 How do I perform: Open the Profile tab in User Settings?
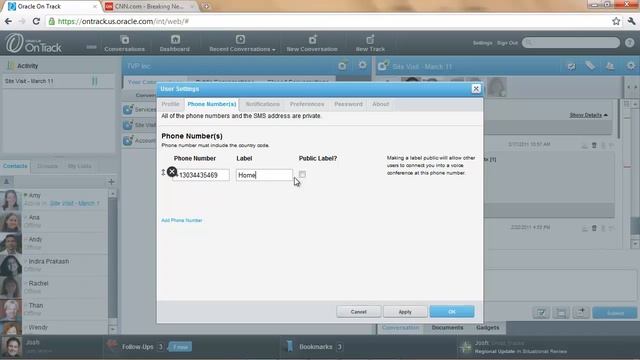pos(170,104)
